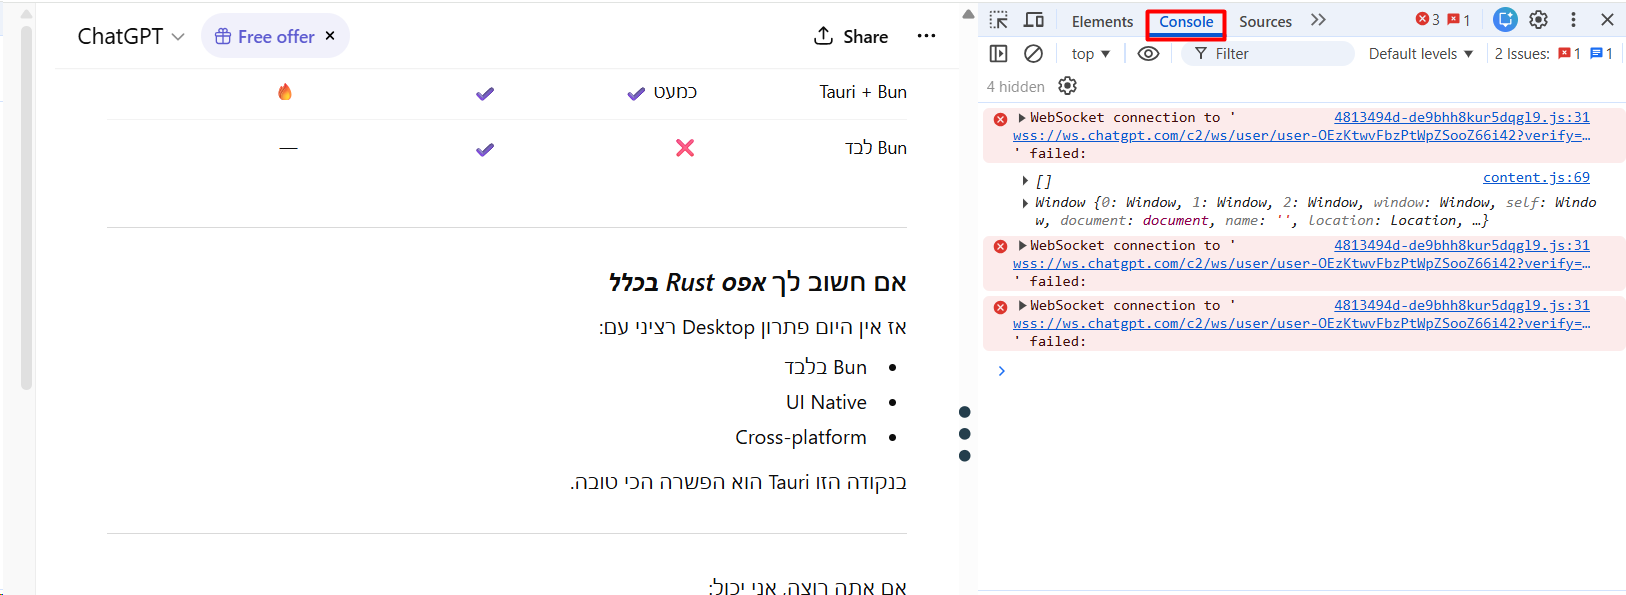The width and height of the screenshot is (1626, 595).
Task: Open the top JavaScript context dropdown
Action: [1090, 54]
